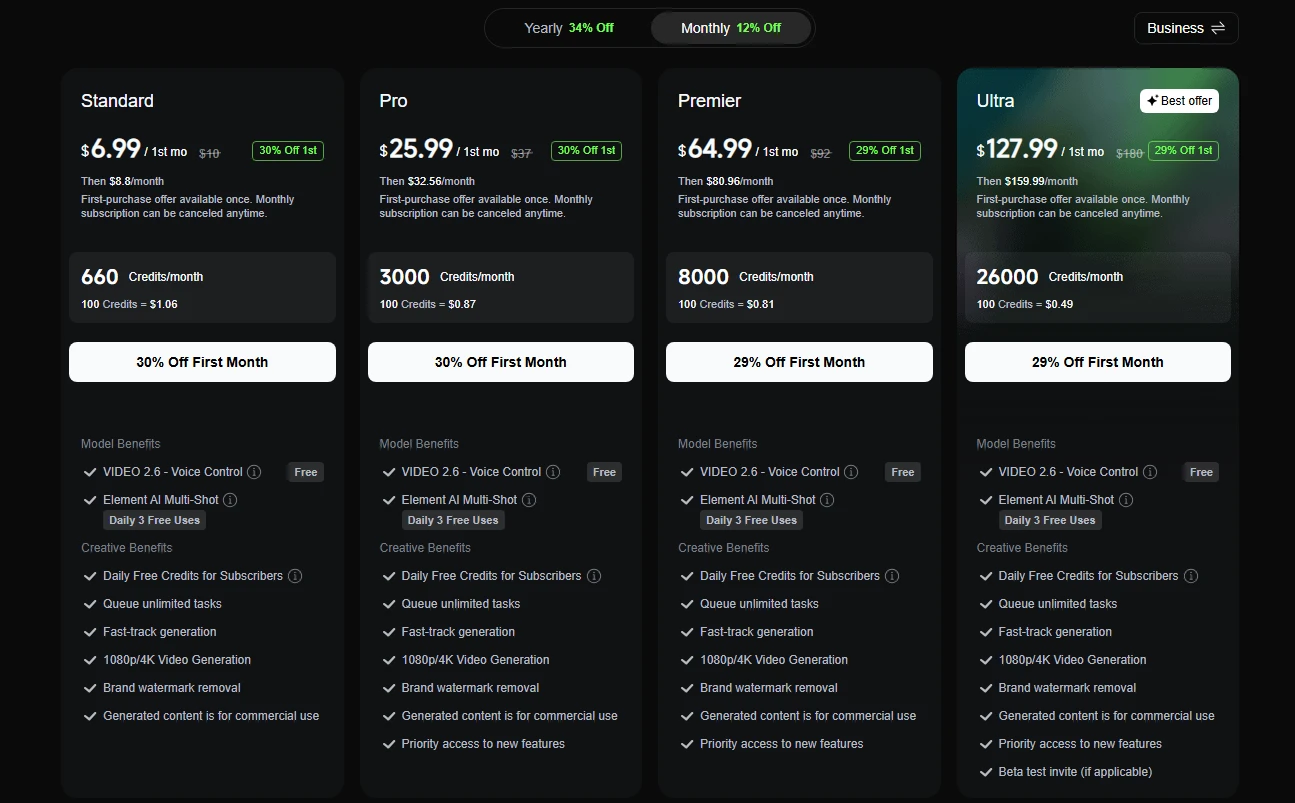
Task: Click info icon for Premier plan's VIDEO 2.6 Voice Control
Action: point(851,472)
